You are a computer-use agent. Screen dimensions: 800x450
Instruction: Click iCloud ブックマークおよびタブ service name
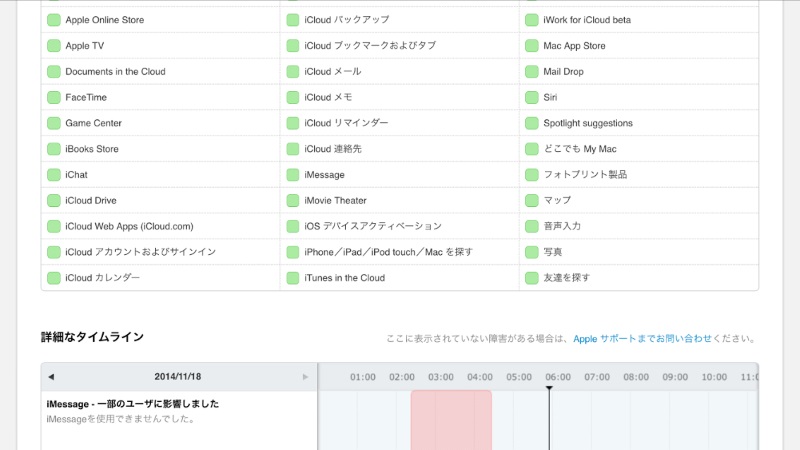[x=370, y=45]
